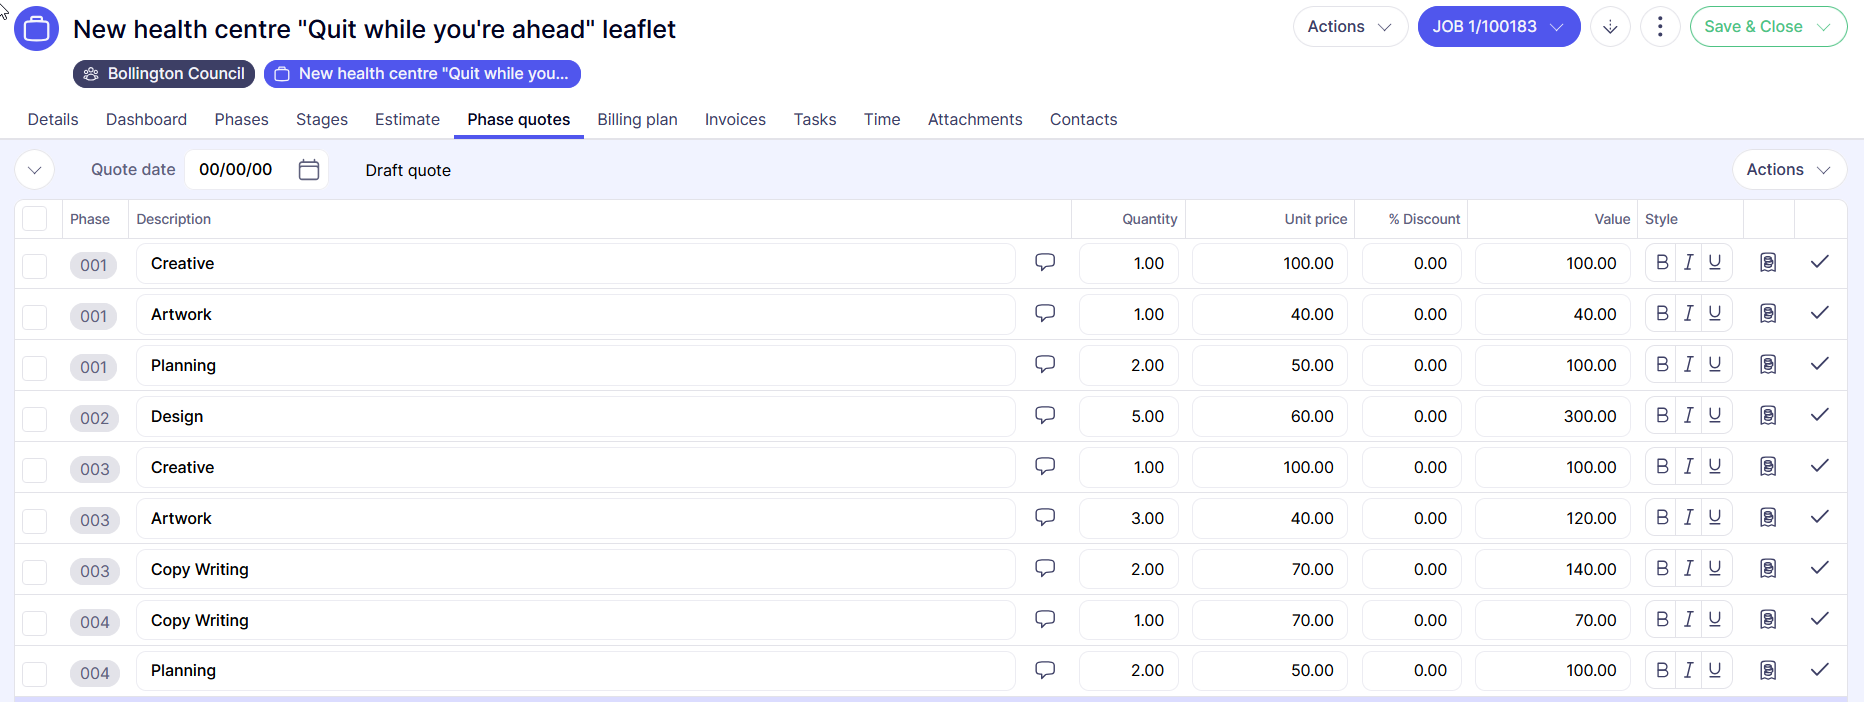Click the comment icon on the Design row
This screenshot has height=702, width=1864.
click(1045, 415)
